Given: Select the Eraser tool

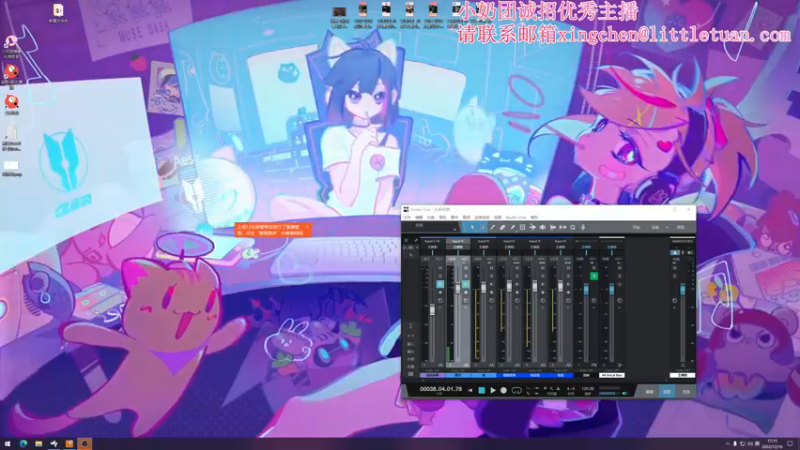Looking at the screenshot, I should [x=503, y=227].
